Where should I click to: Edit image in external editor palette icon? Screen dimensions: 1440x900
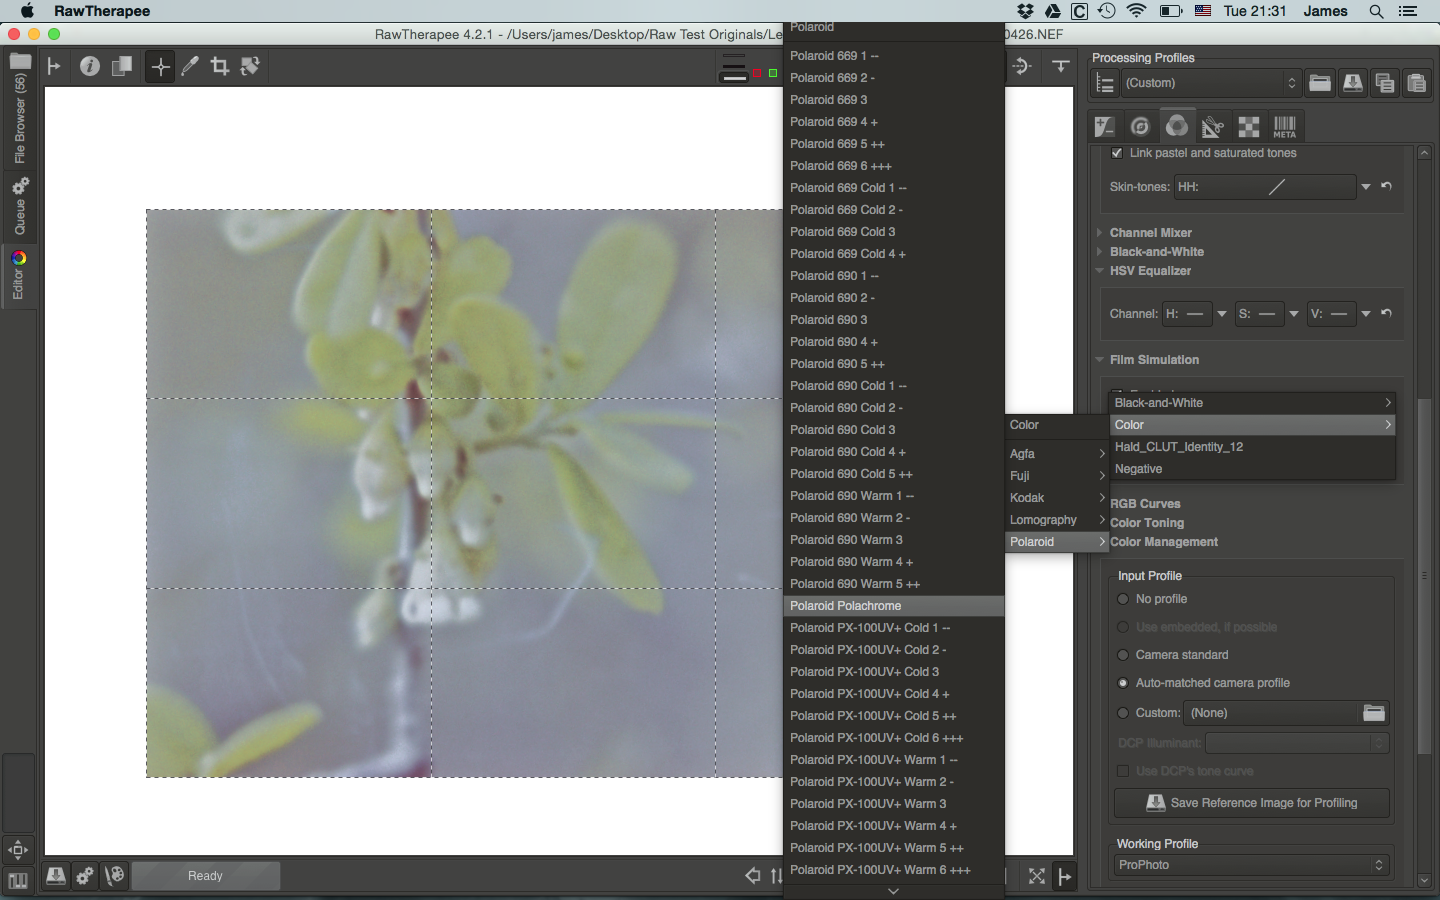(116, 876)
